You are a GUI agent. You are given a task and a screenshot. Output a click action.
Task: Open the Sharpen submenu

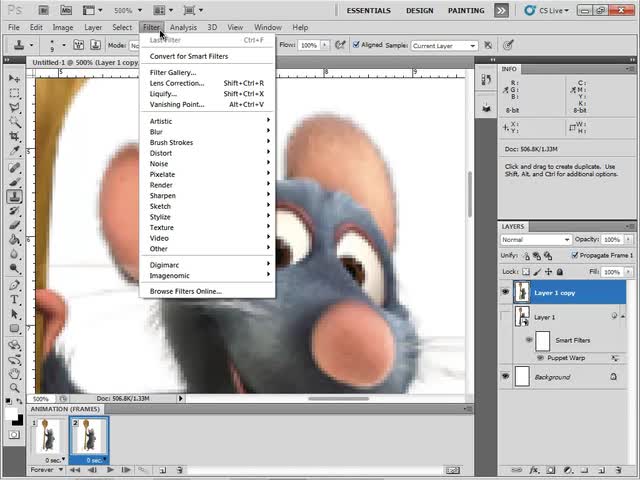coord(207,196)
